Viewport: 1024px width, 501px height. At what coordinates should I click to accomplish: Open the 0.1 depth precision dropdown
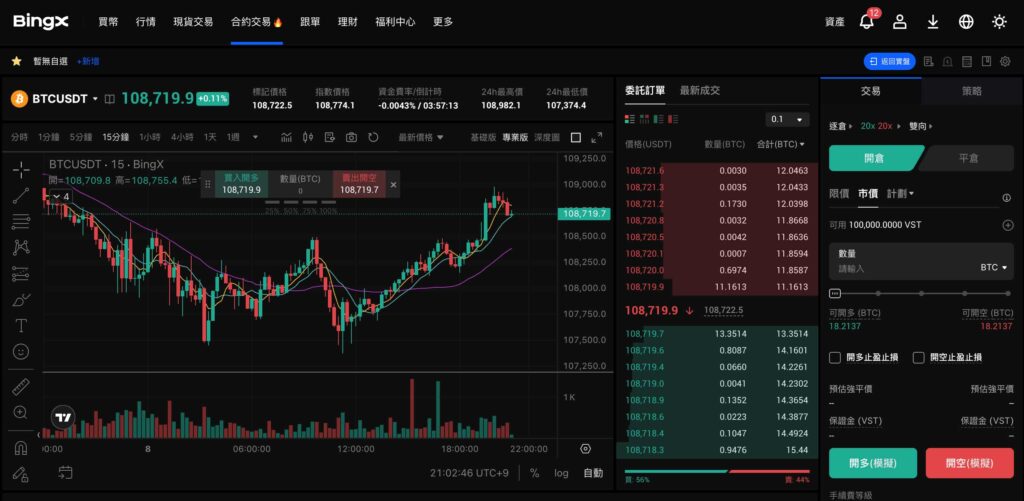click(x=787, y=120)
